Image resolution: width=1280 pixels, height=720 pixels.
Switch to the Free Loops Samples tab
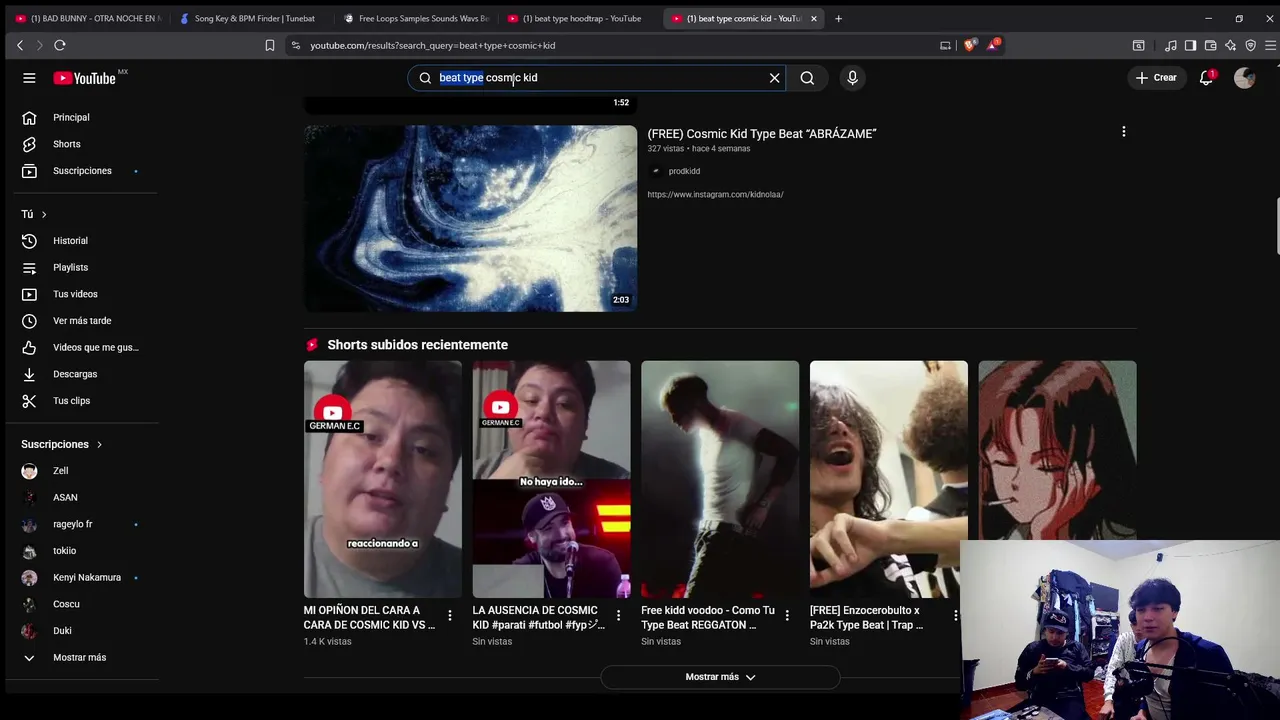click(x=415, y=18)
